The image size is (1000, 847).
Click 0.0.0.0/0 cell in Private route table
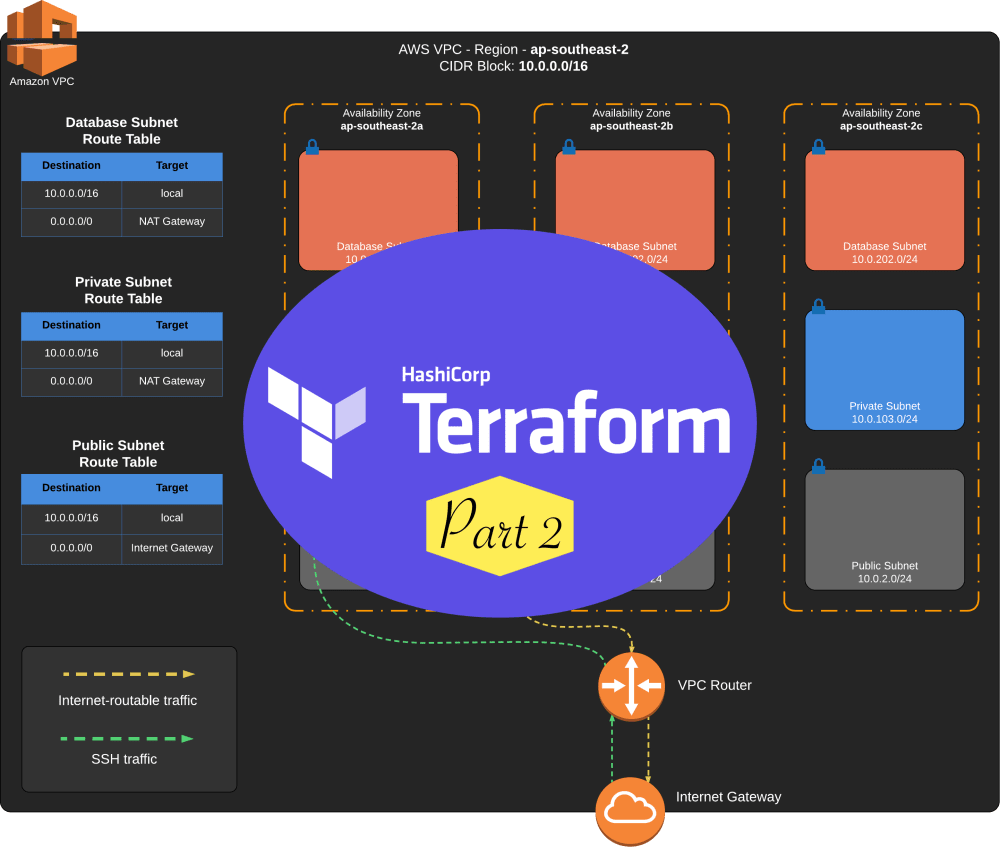[71, 381]
